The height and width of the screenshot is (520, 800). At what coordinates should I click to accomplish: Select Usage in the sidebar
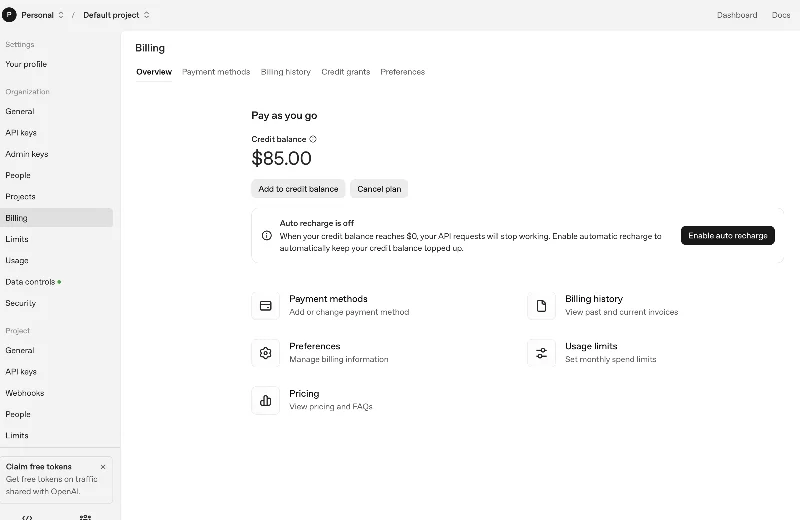17,260
